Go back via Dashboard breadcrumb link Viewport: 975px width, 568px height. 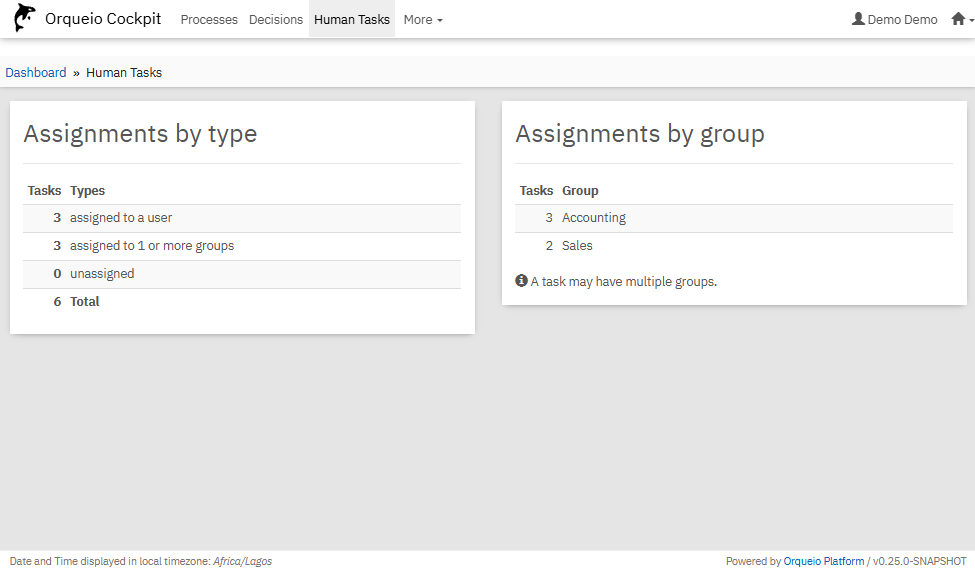36,72
